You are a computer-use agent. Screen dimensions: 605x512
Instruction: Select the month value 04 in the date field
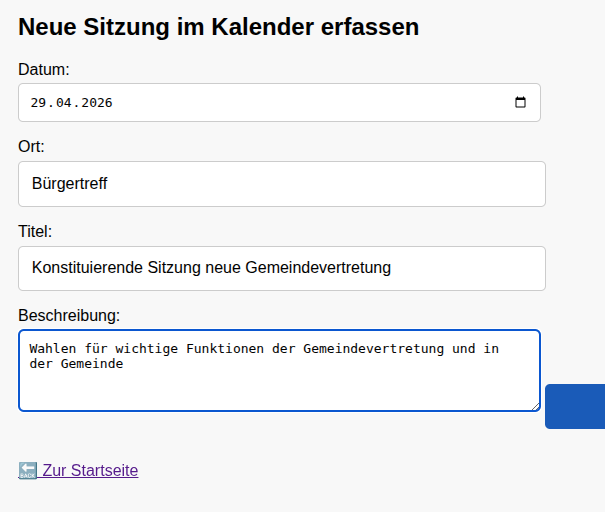(63, 103)
